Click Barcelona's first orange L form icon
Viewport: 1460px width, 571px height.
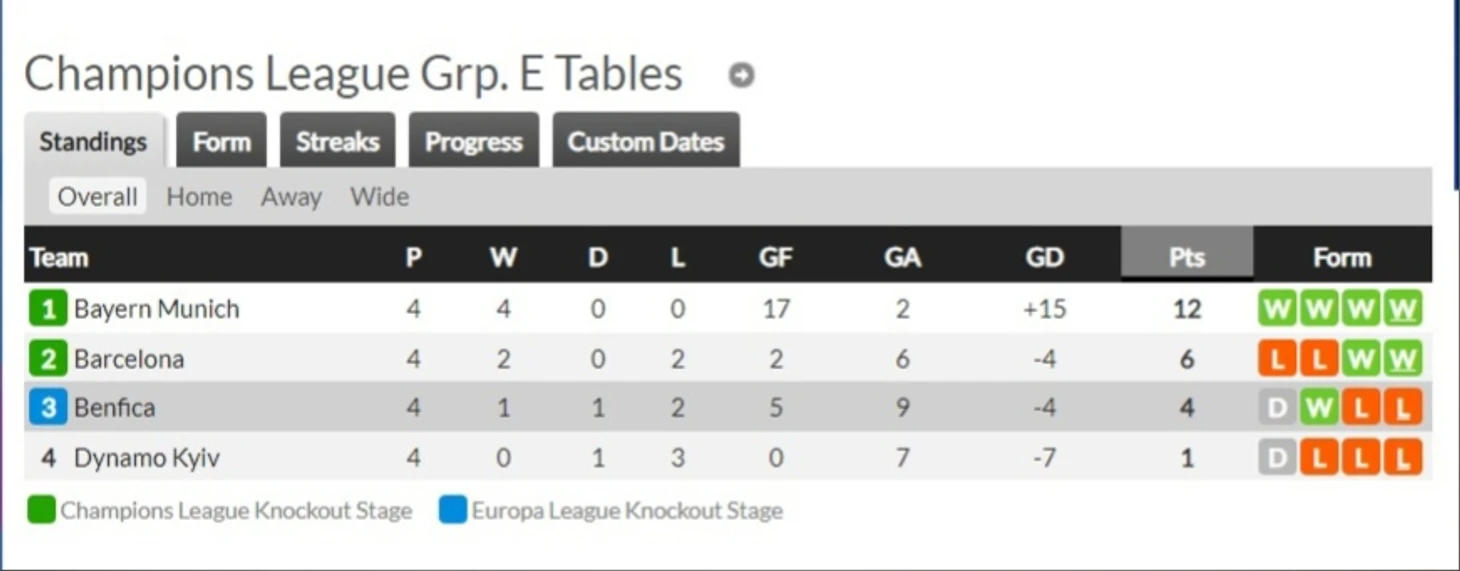1277,358
